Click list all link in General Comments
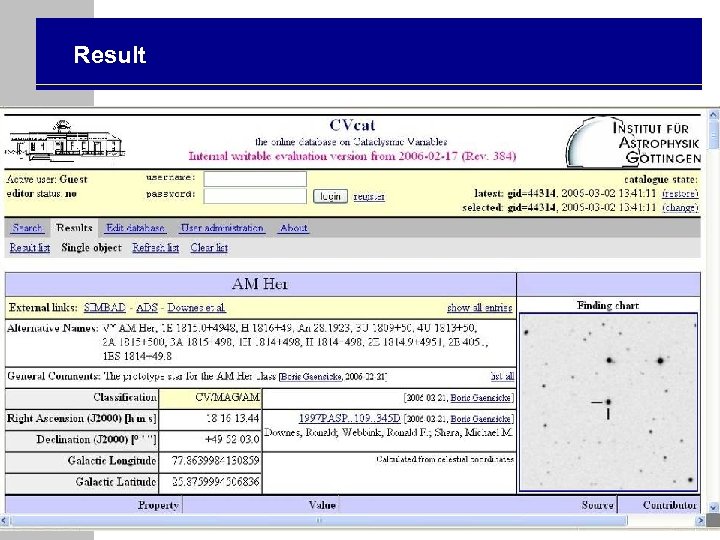The image size is (720, 540). click(x=502, y=377)
